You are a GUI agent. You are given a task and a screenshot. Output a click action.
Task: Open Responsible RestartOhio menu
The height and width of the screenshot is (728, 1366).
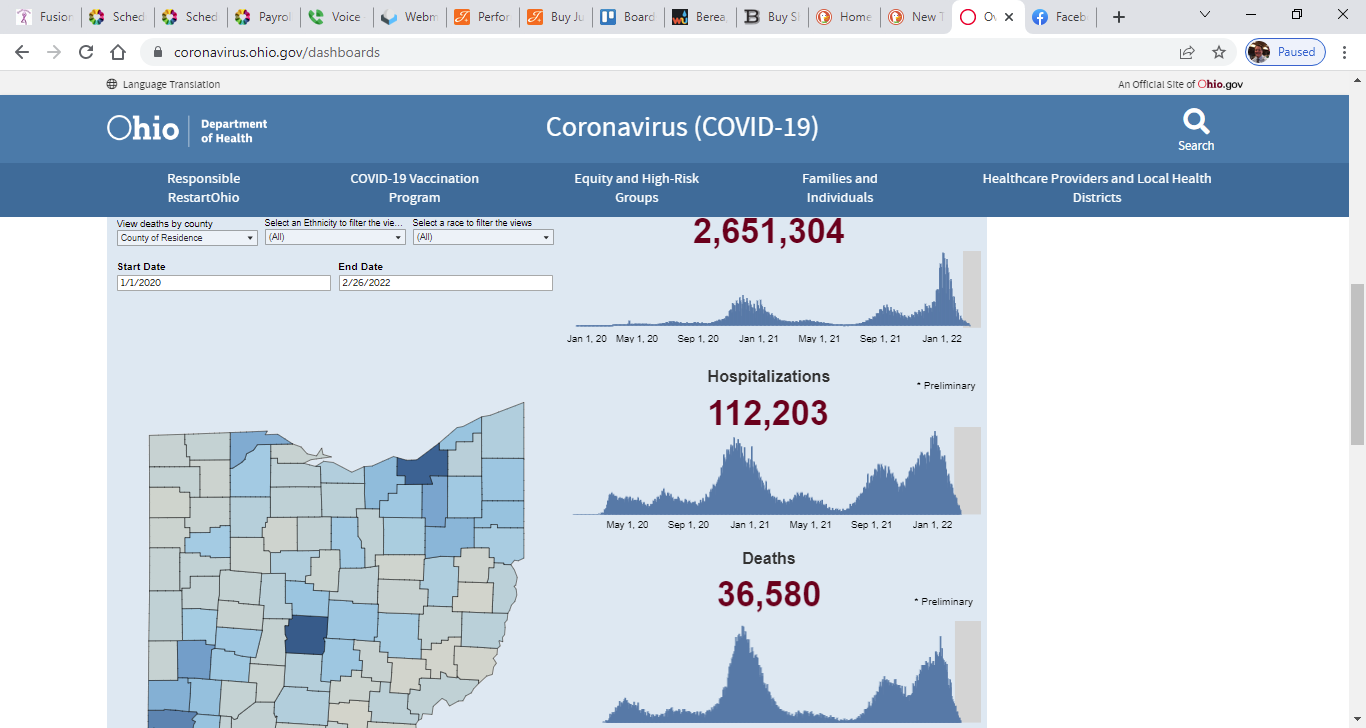203,188
